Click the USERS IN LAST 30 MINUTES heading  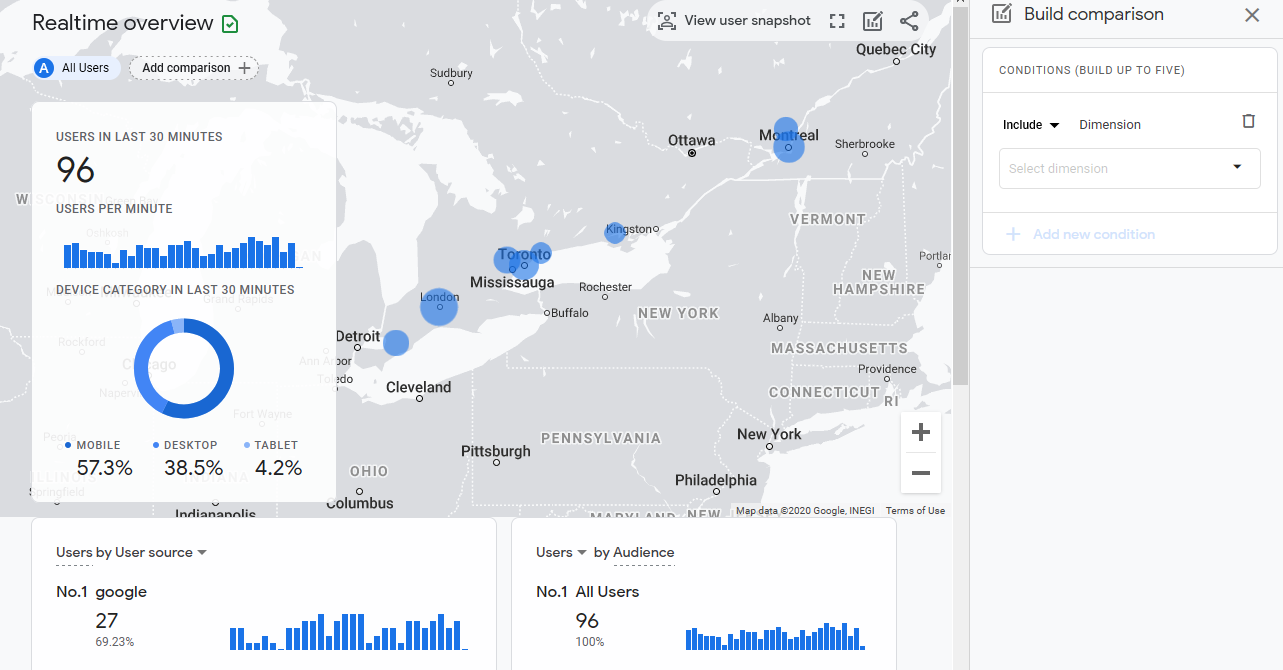pyautogui.click(x=139, y=137)
